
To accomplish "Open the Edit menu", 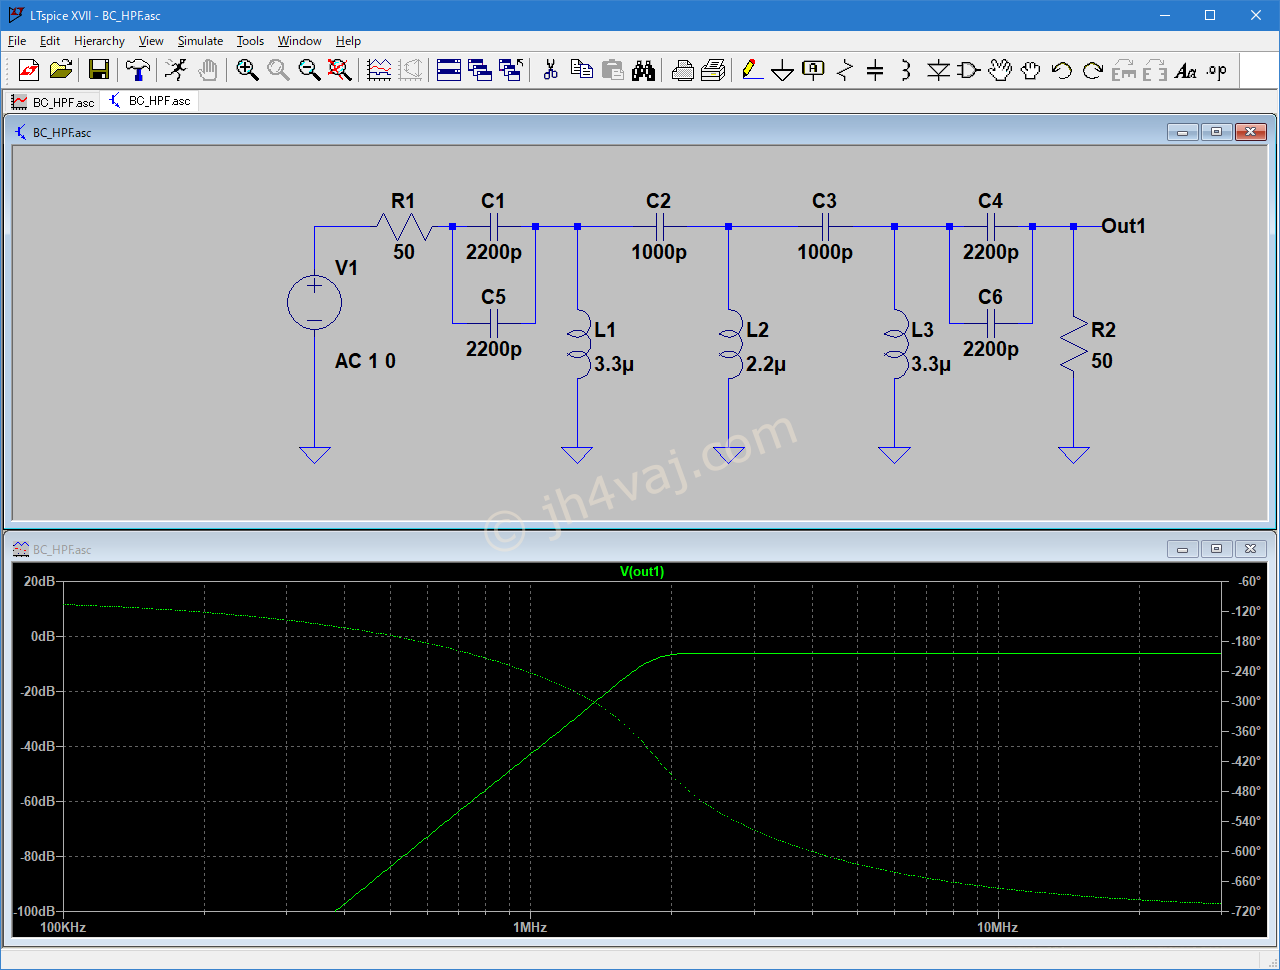I will (50, 41).
